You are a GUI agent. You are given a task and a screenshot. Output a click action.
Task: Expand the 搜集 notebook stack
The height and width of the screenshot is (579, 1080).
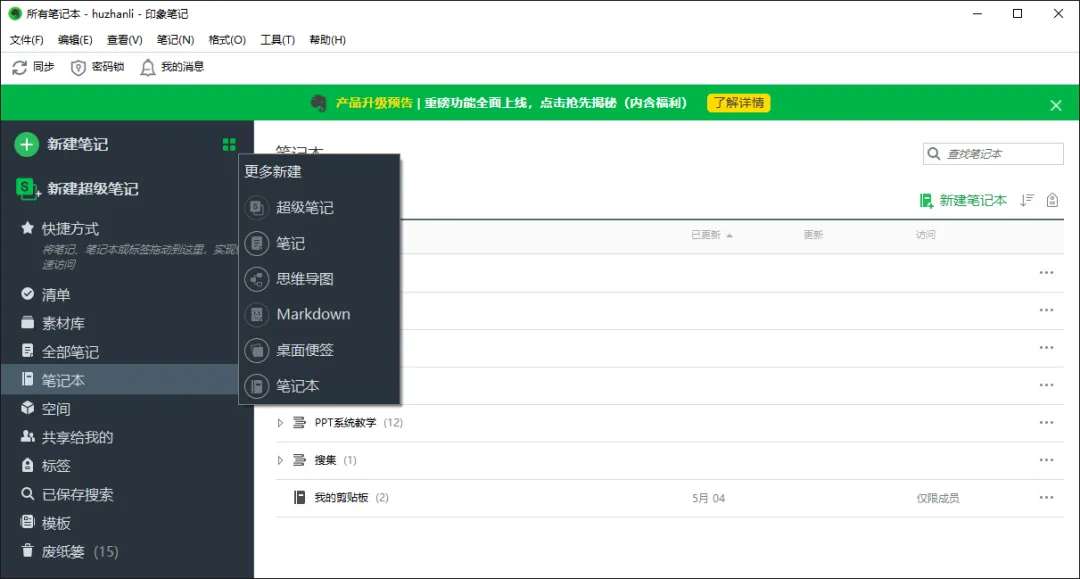tap(280, 460)
